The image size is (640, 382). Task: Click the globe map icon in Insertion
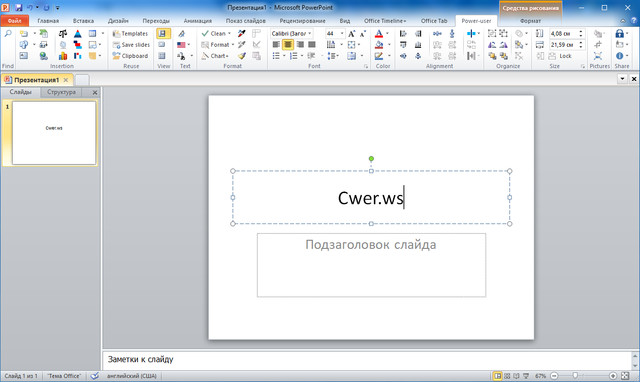pos(43,56)
